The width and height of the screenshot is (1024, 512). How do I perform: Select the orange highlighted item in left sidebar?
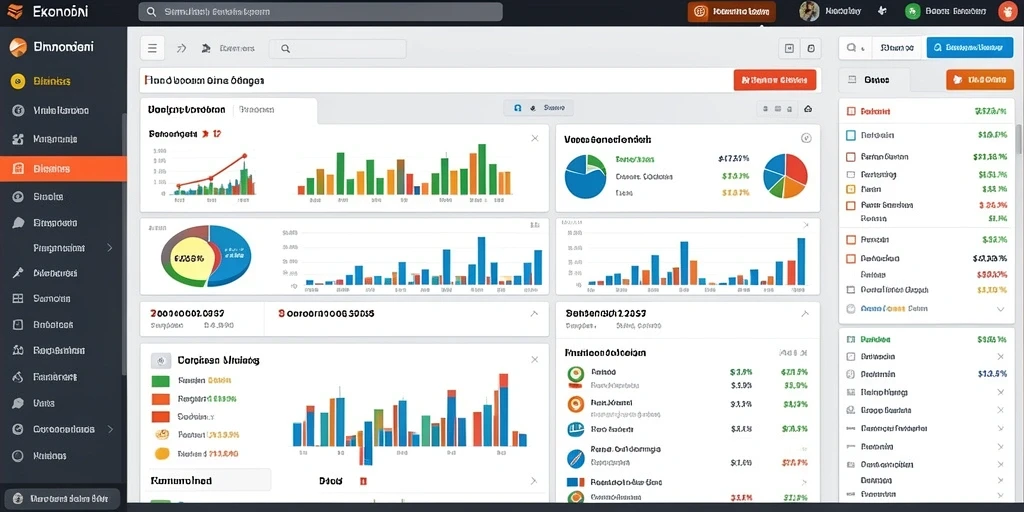pos(63,168)
